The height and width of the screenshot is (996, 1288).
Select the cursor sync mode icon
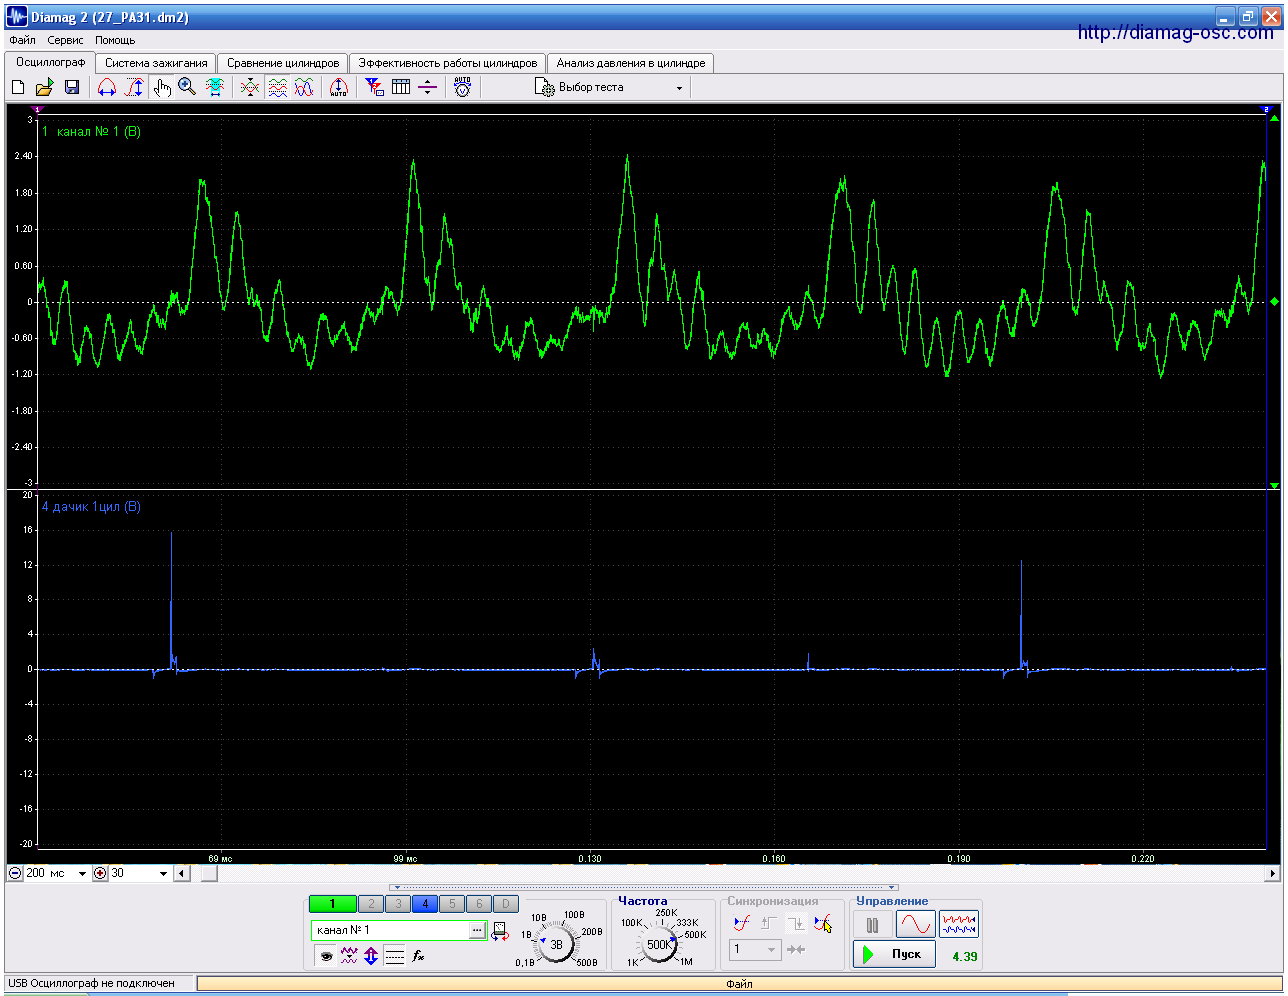coord(823,923)
